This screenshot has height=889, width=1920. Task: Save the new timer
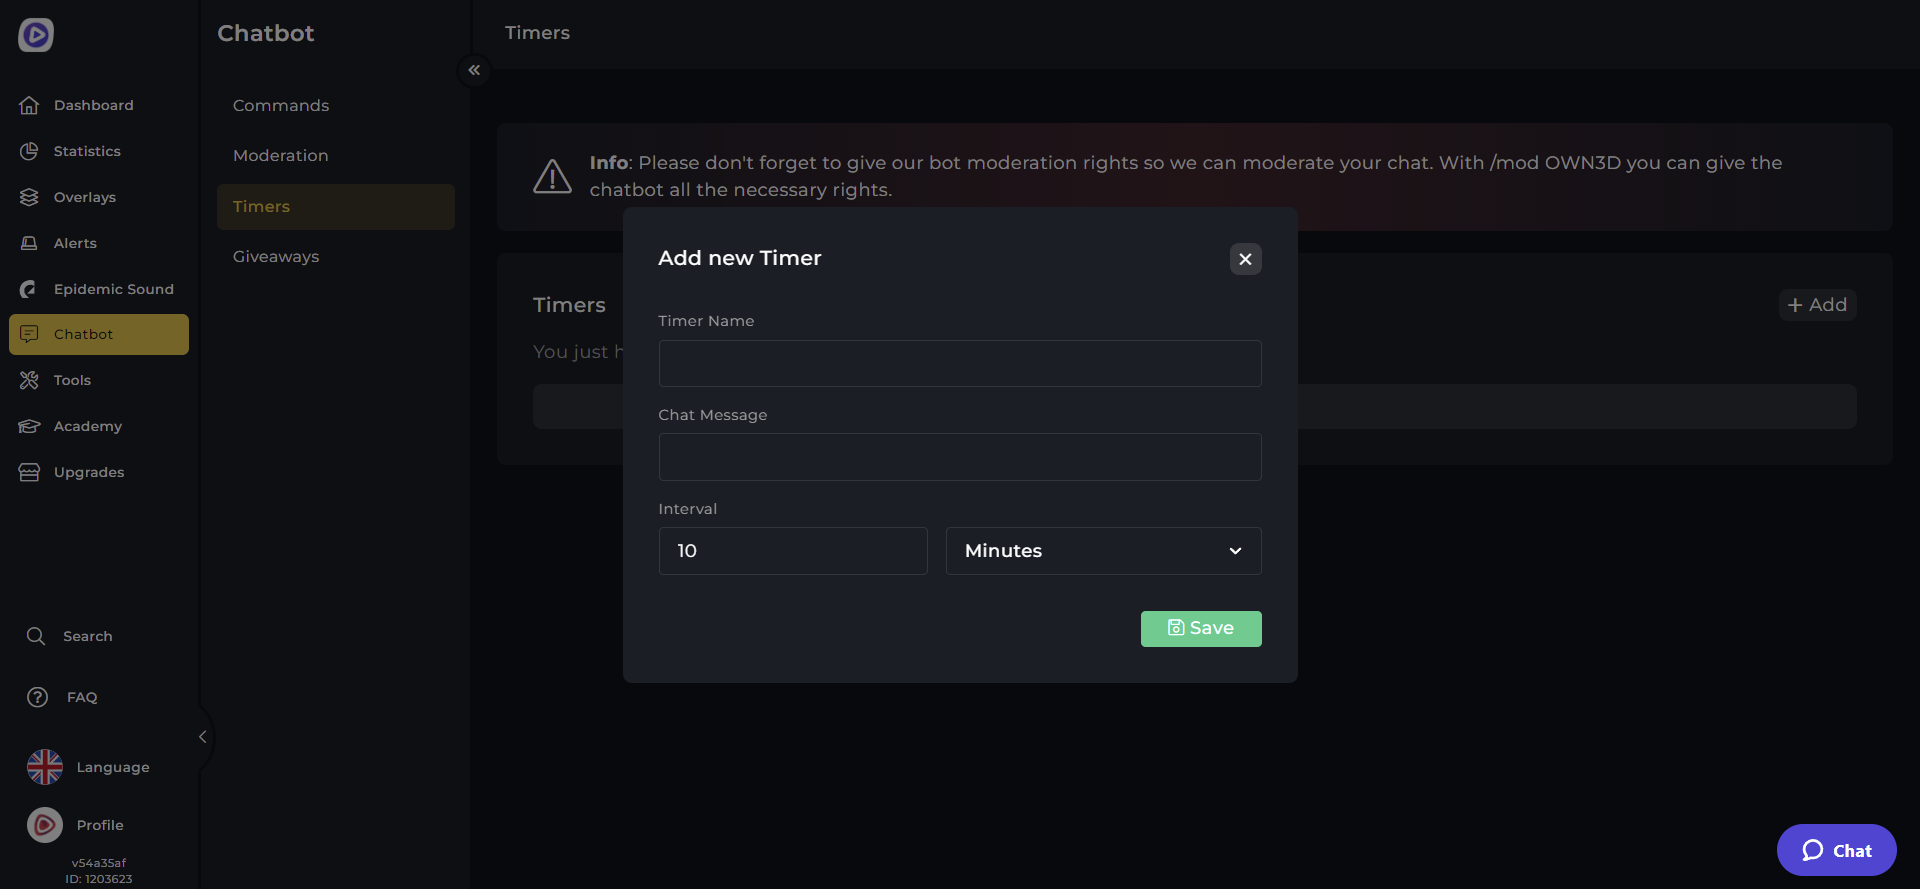click(x=1200, y=628)
